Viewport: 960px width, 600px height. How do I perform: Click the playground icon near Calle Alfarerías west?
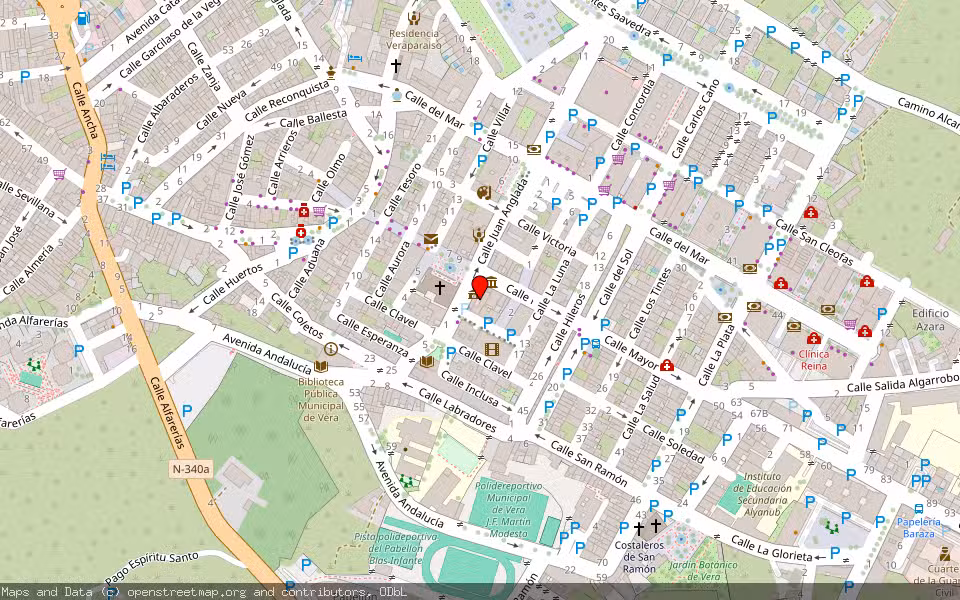[x=34, y=366]
